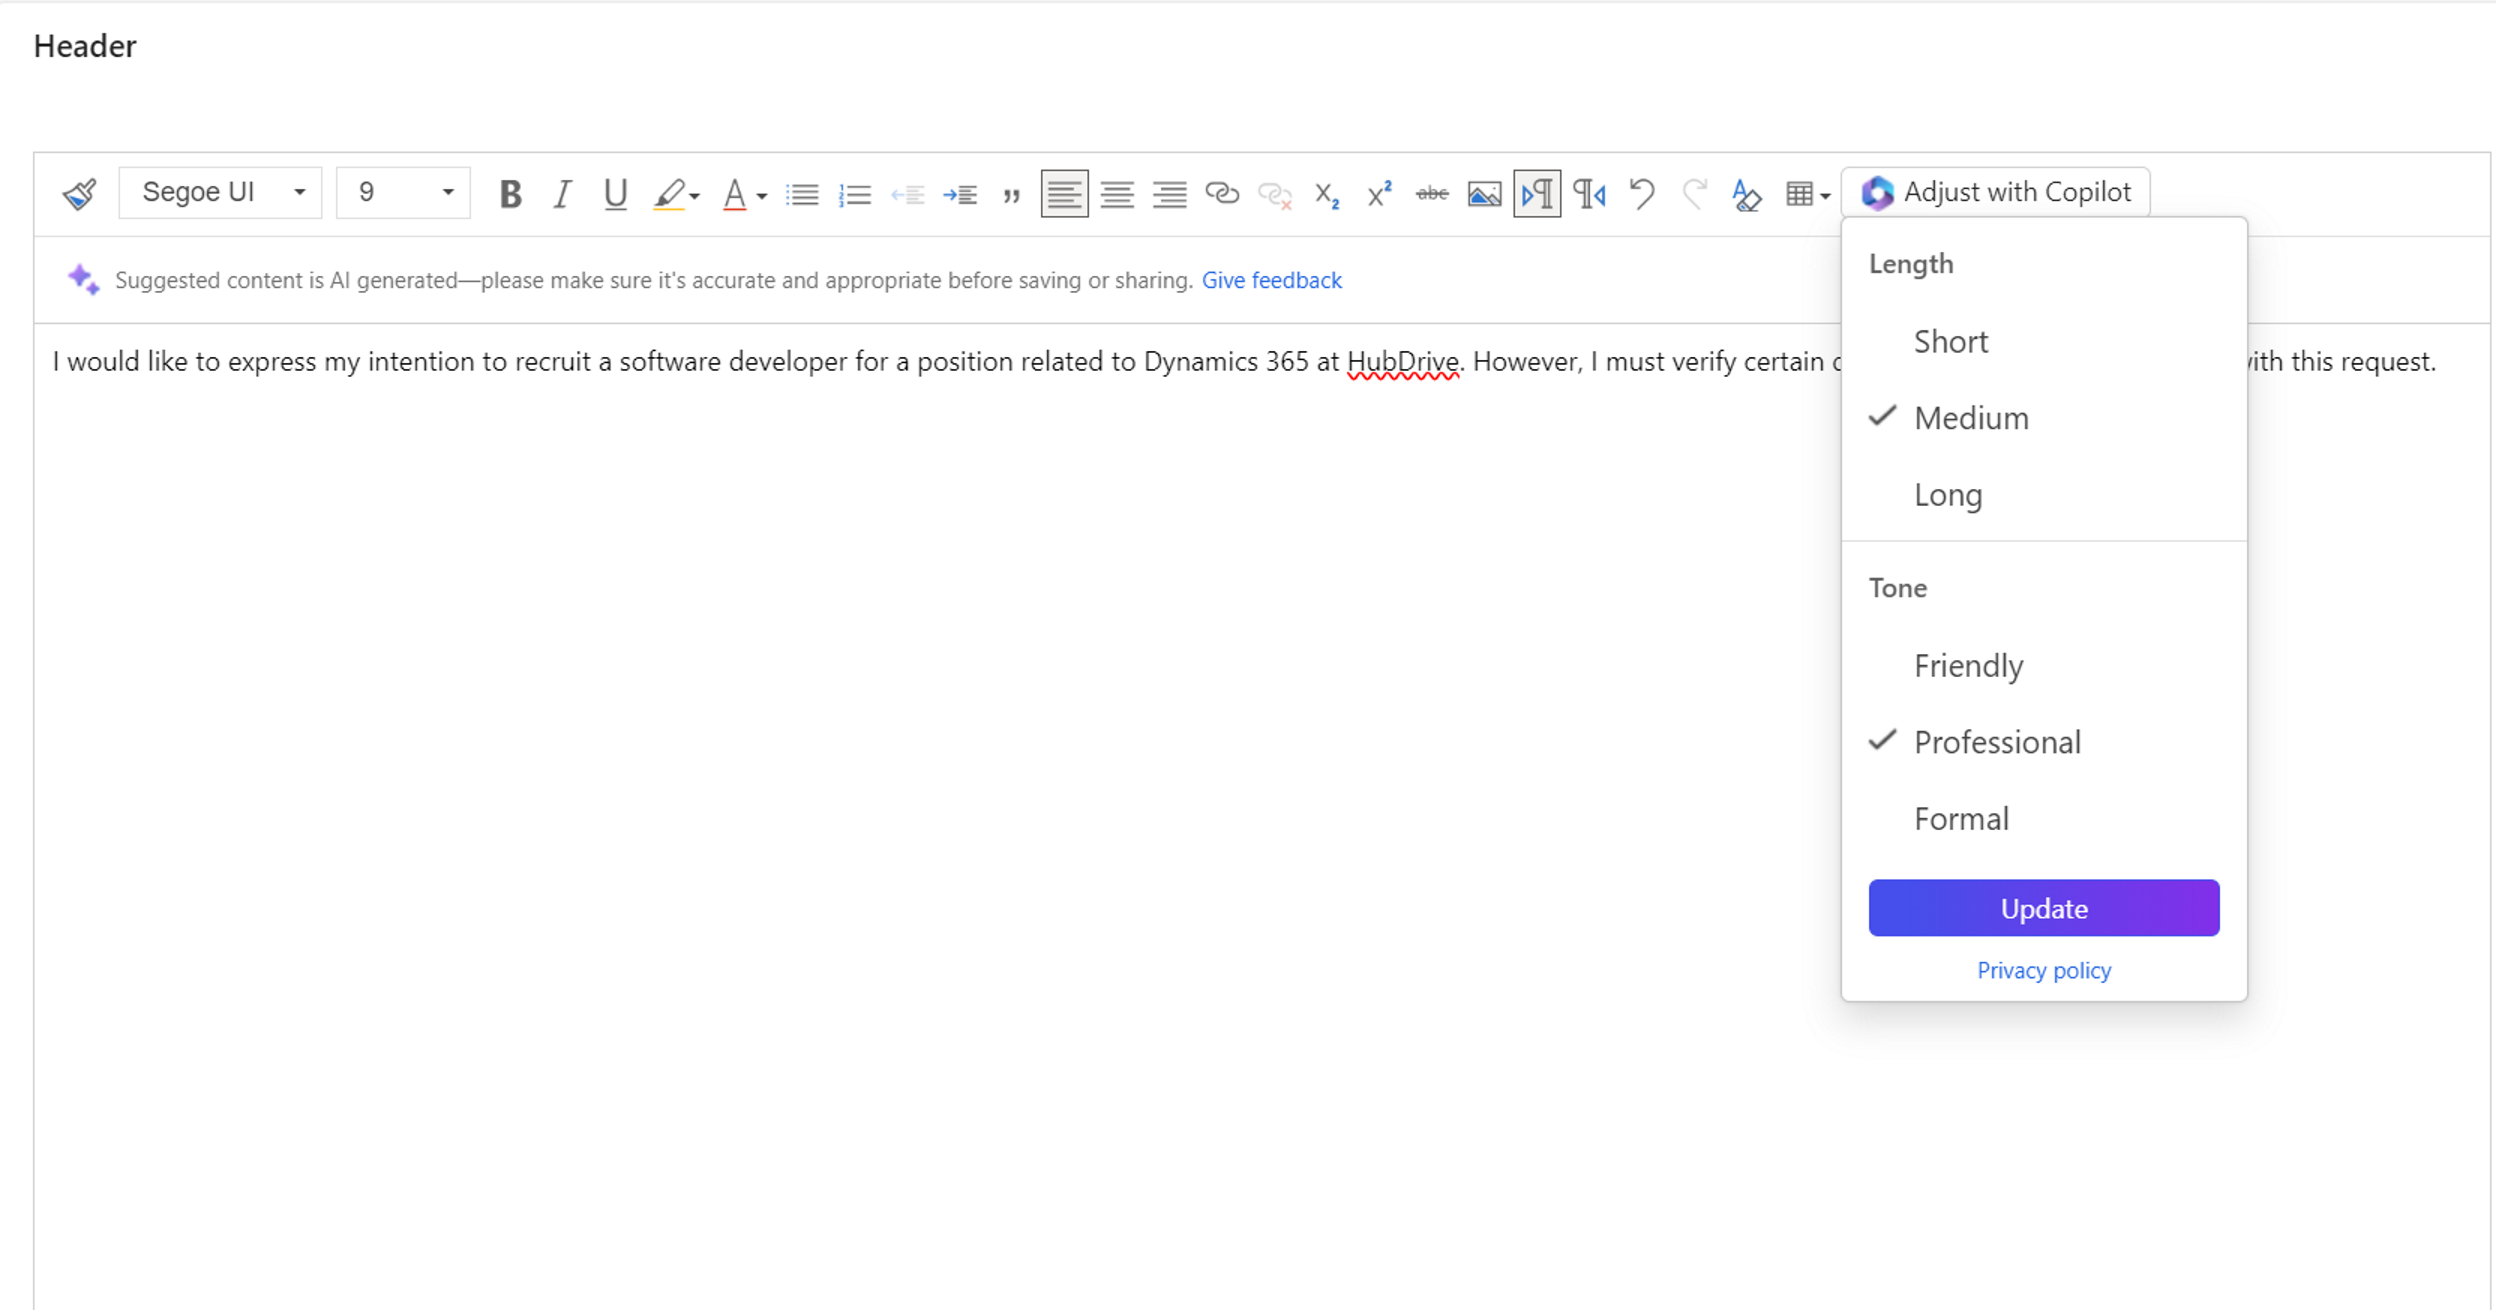This screenshot has width=2496, height=1310.
Task: Click the Tone section heading
Action: click(x=1898, y=588)
